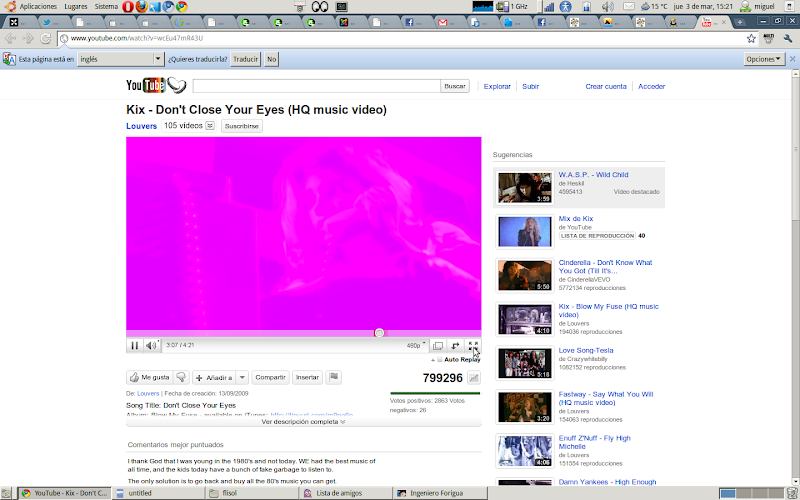
Task: Click the YouTube search input field
Action: pyautogui.click(x=316, y=86)
